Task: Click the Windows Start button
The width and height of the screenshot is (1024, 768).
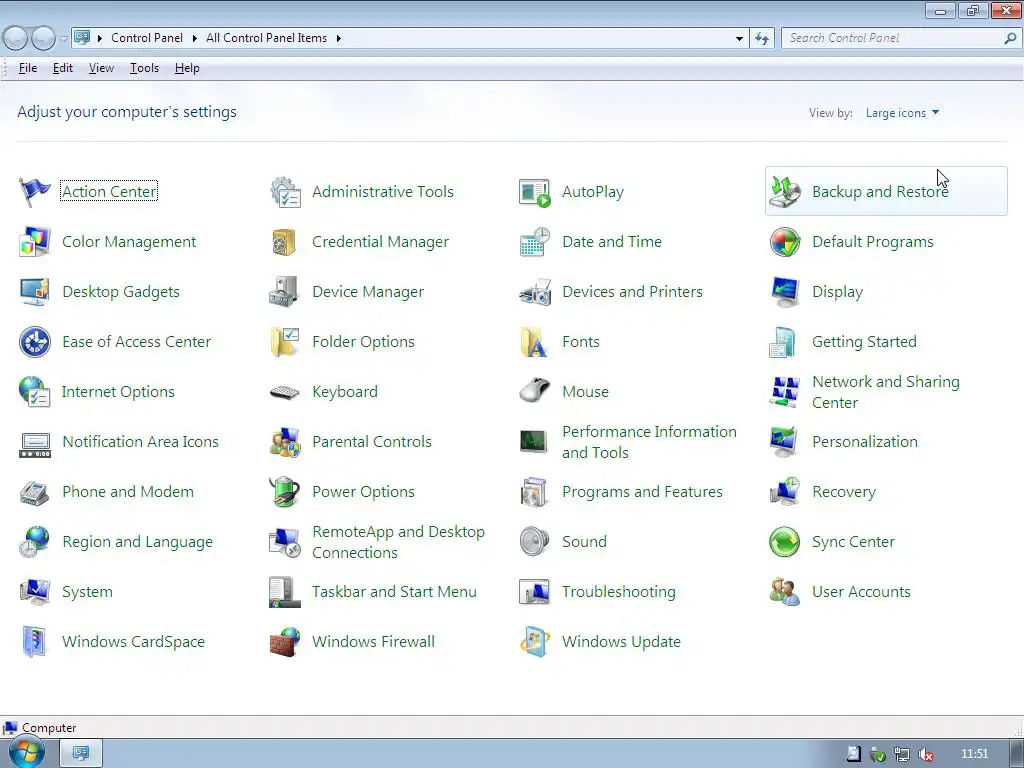Action: coord(26,752)
